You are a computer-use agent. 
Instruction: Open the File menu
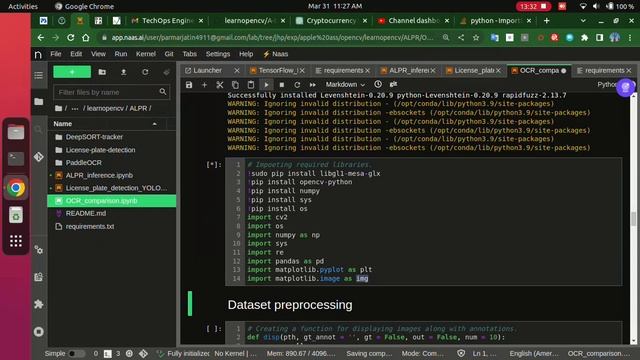pyautogui.click(x=56, y=54)
